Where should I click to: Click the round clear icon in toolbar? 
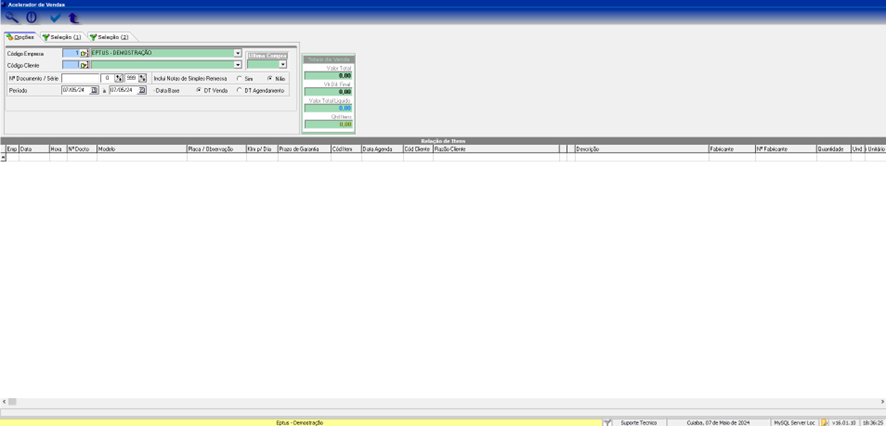tap(32, 18)
